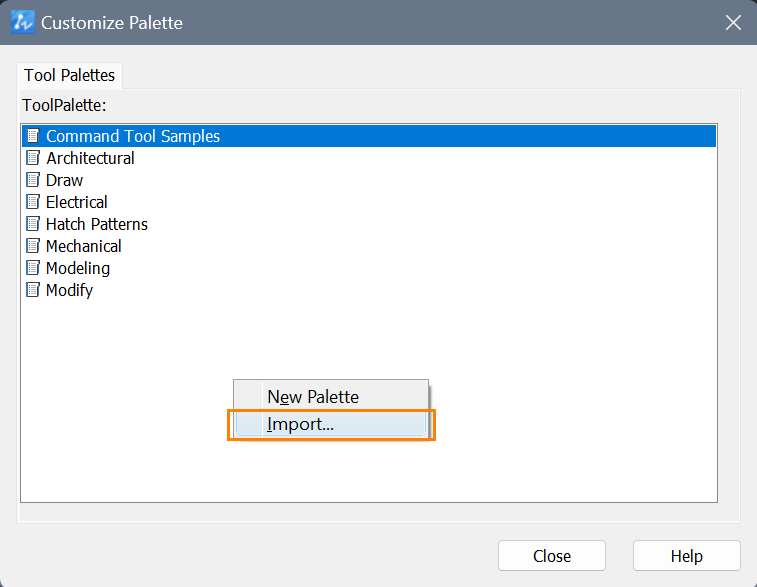Click the Customize Palette app icon in title bar
Viewport: 757px width, 587px height.
tap(23, 22)
